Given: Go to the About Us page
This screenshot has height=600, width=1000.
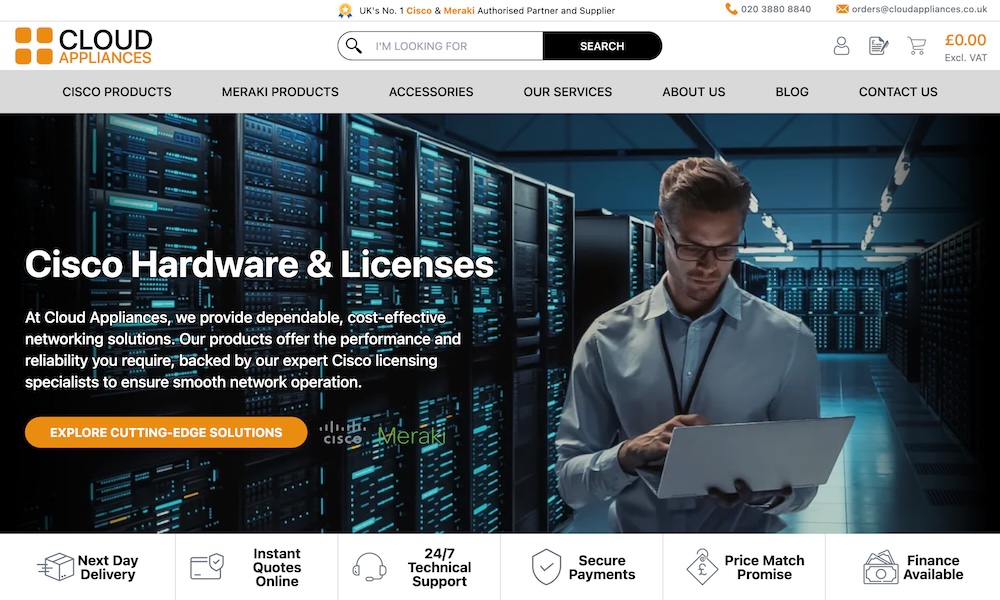Looking at the screenshot, I should pyautogui.click(x=694, y=92).
